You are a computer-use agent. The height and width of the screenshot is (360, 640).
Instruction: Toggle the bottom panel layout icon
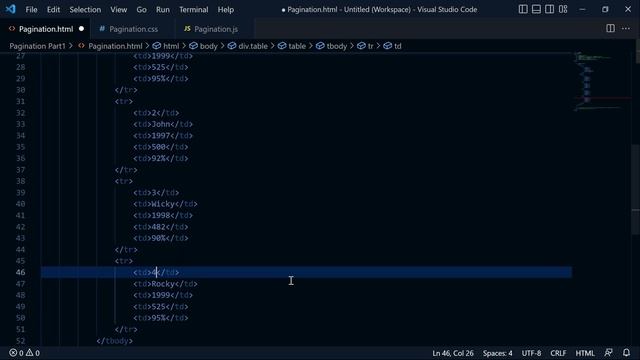coord(536,9)
